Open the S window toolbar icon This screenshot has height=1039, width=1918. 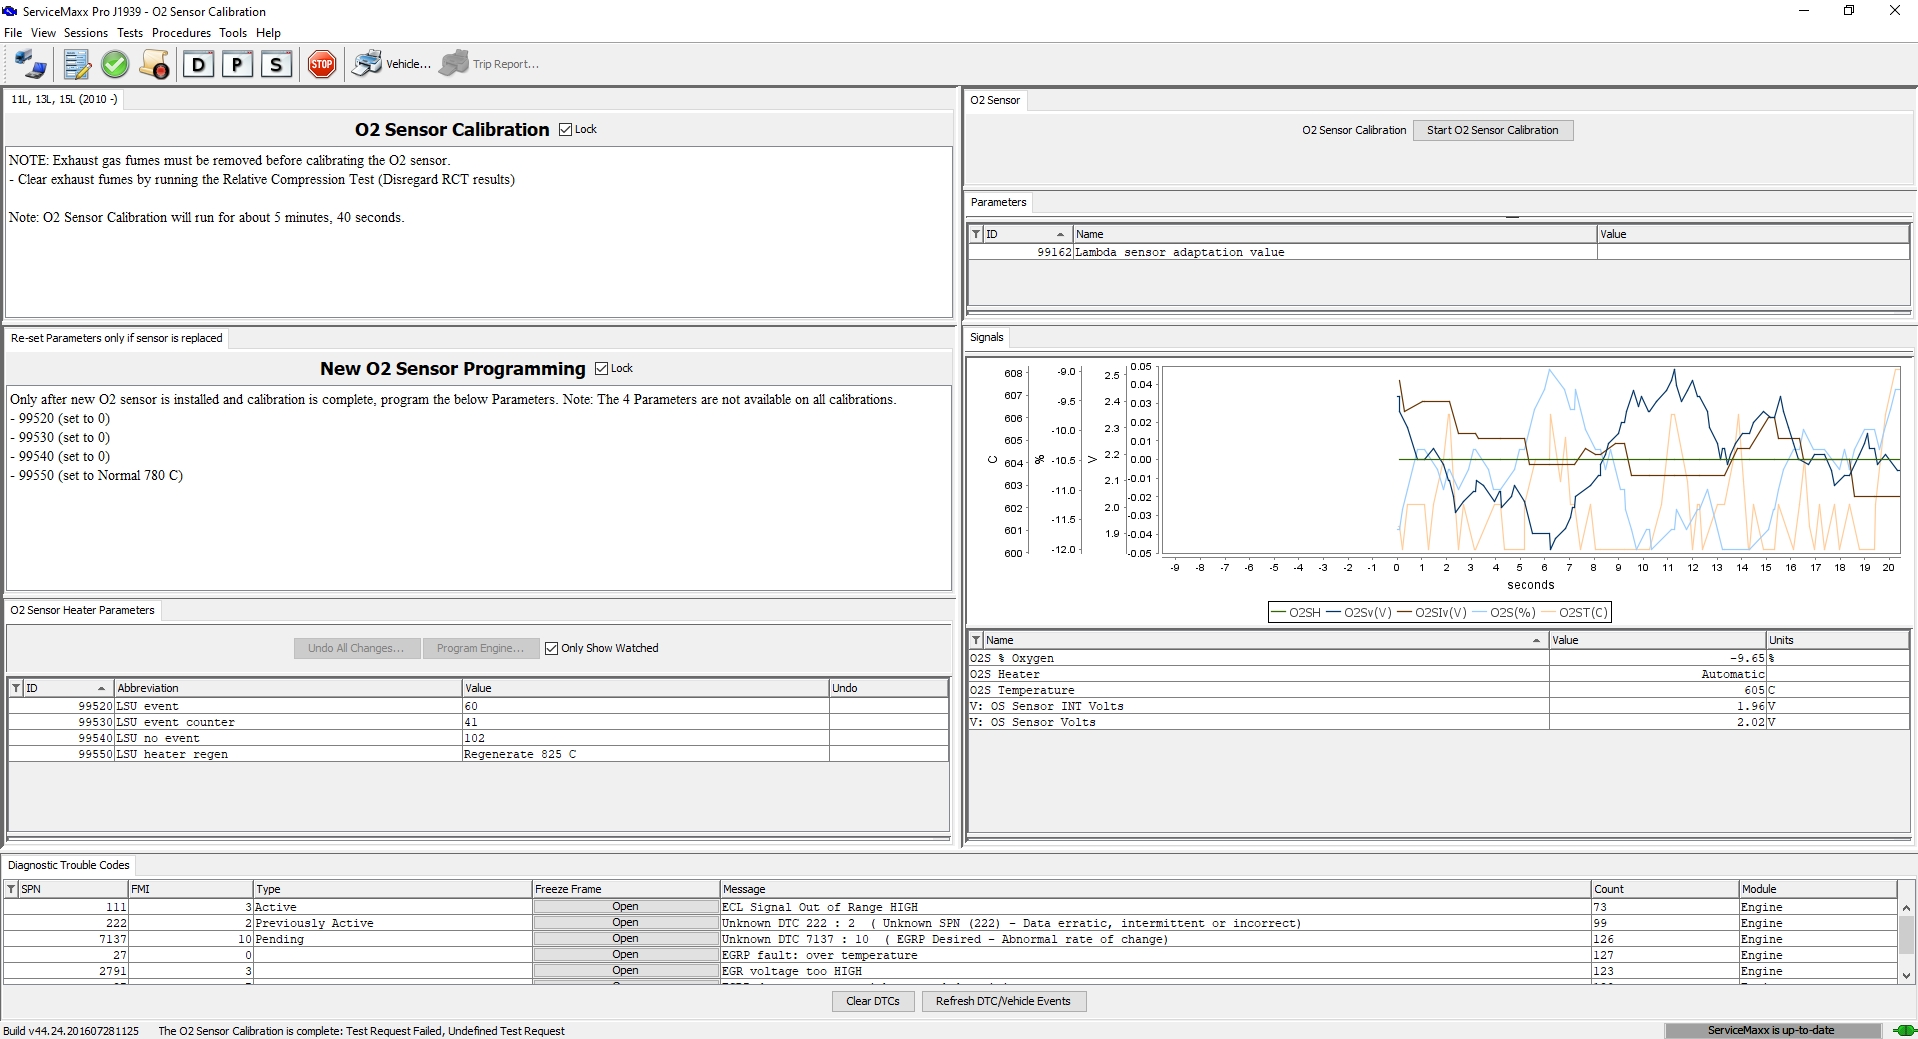[276, 65]
